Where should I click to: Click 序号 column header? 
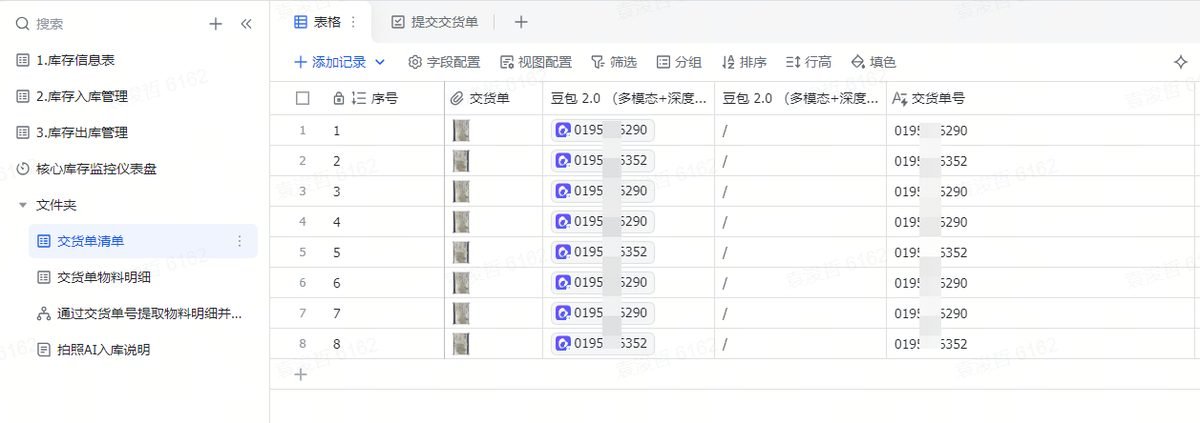tap(384, 98)
